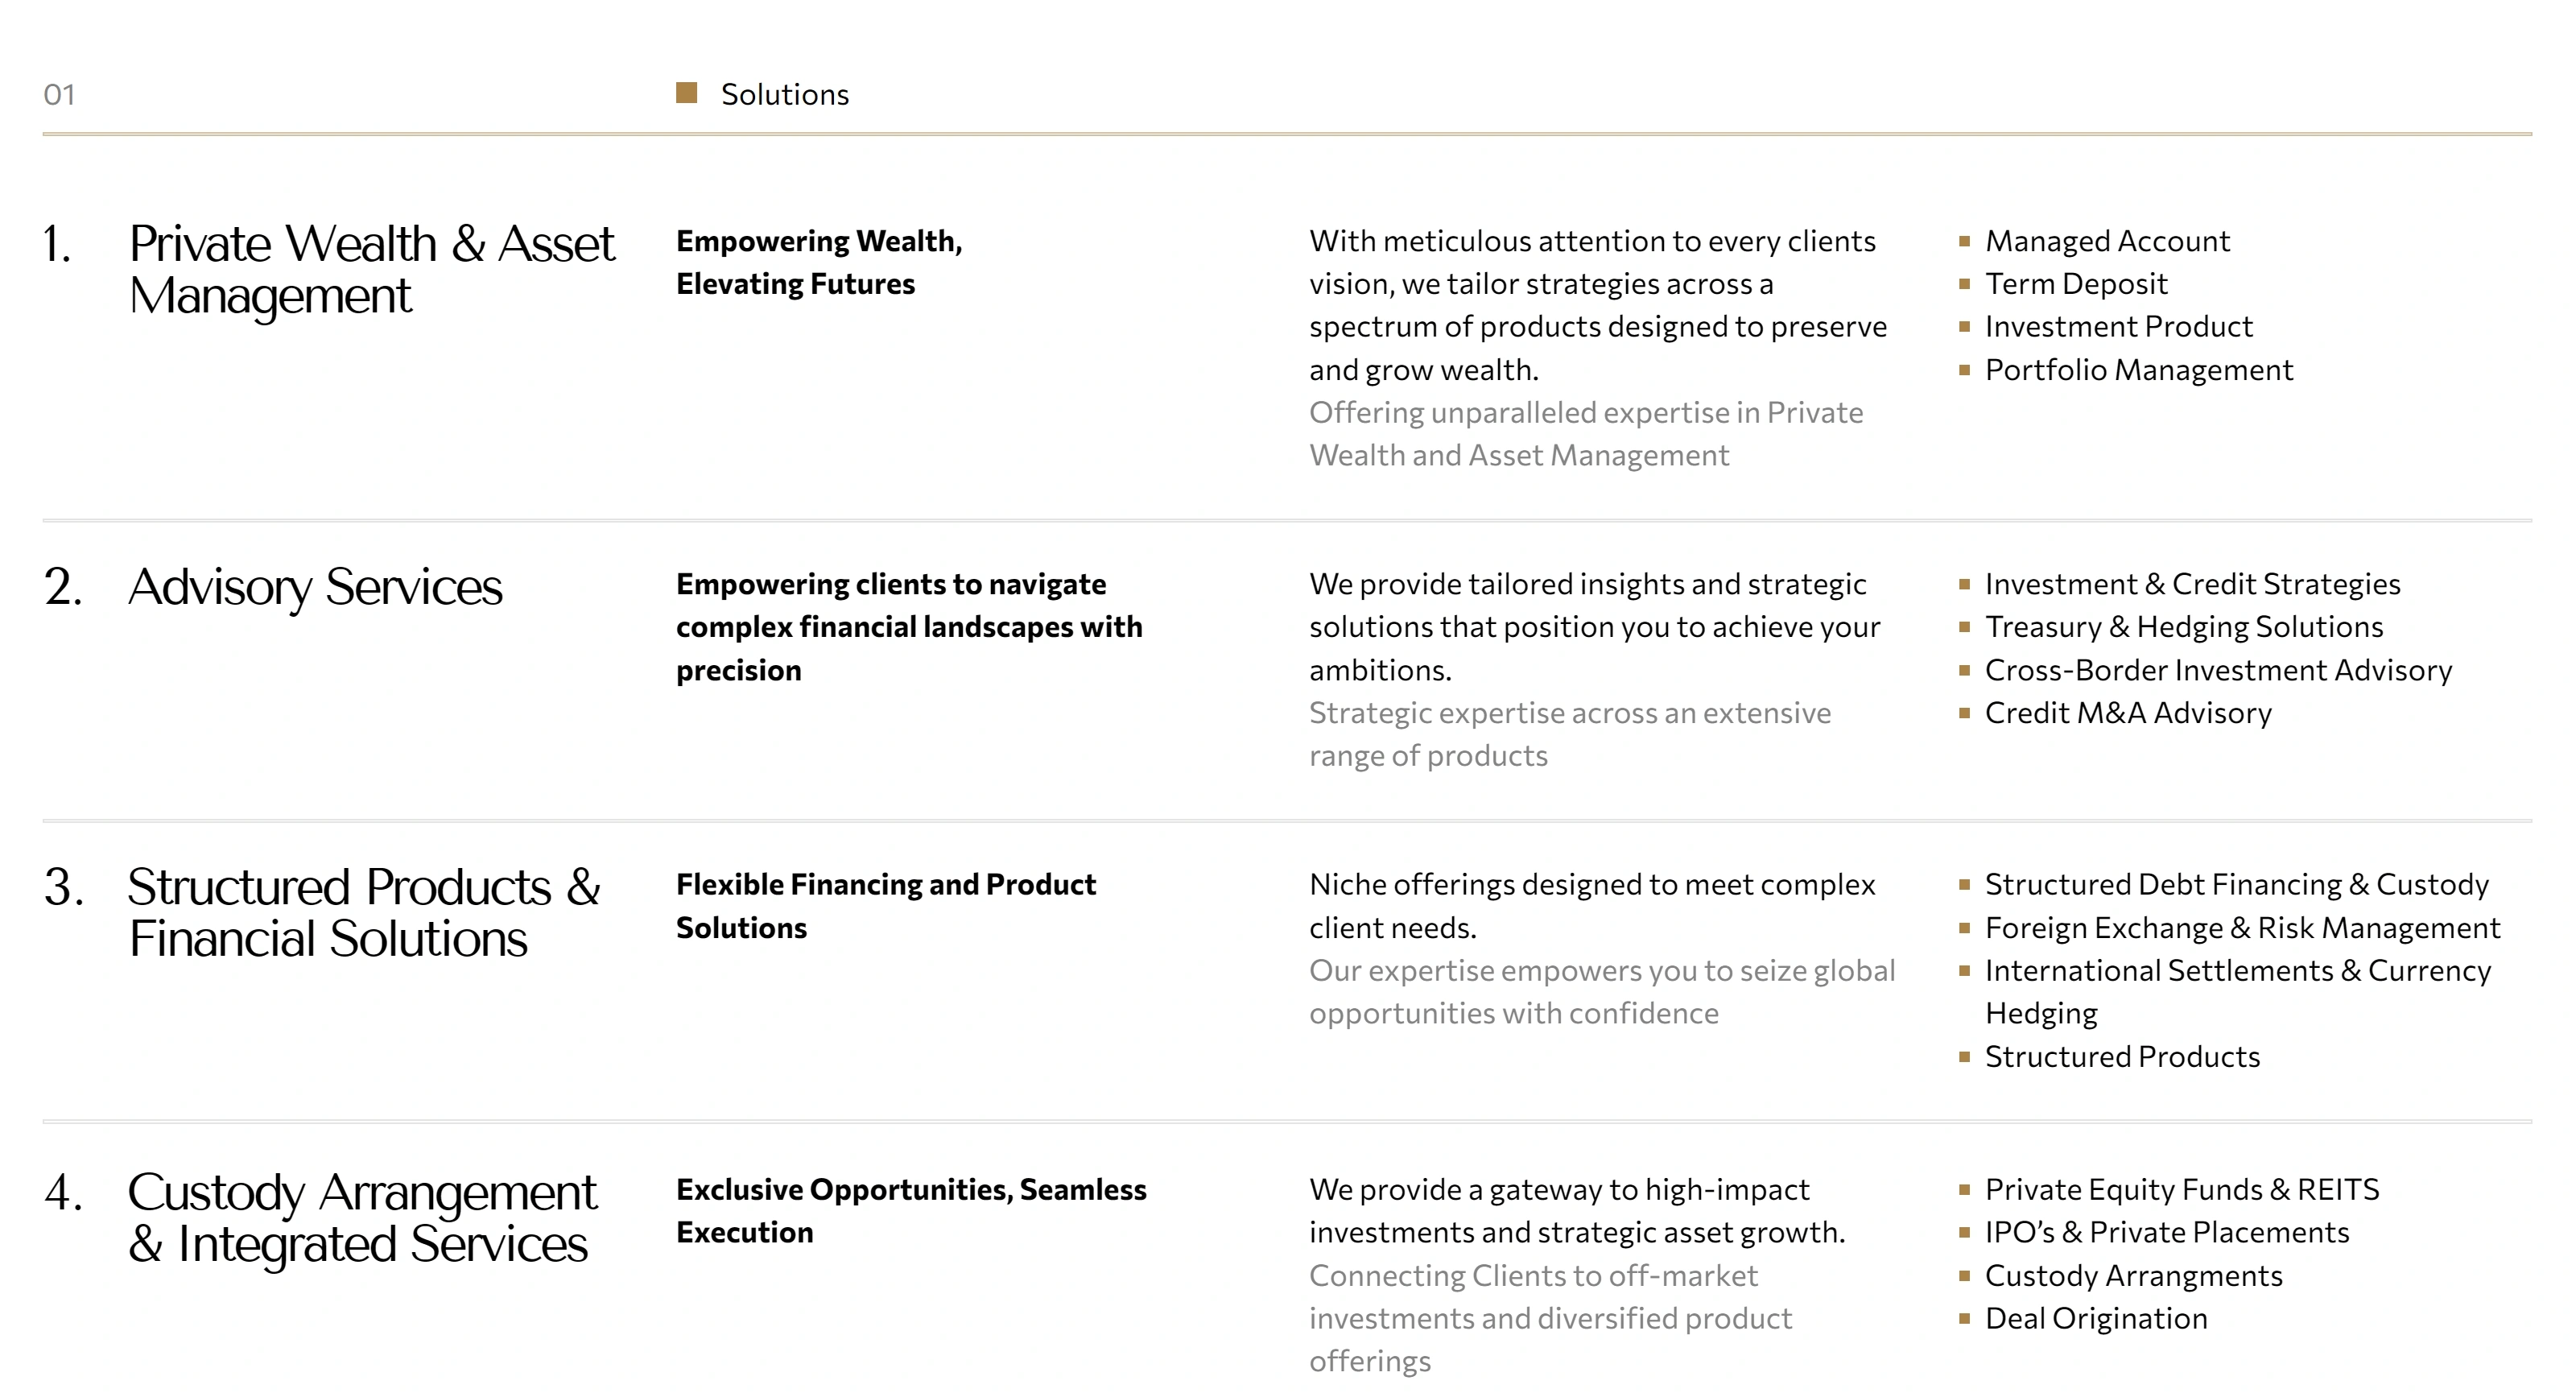Select Custody Arrangement & Integrated Services heading
The image size is (2576, 1393).
362,1217
